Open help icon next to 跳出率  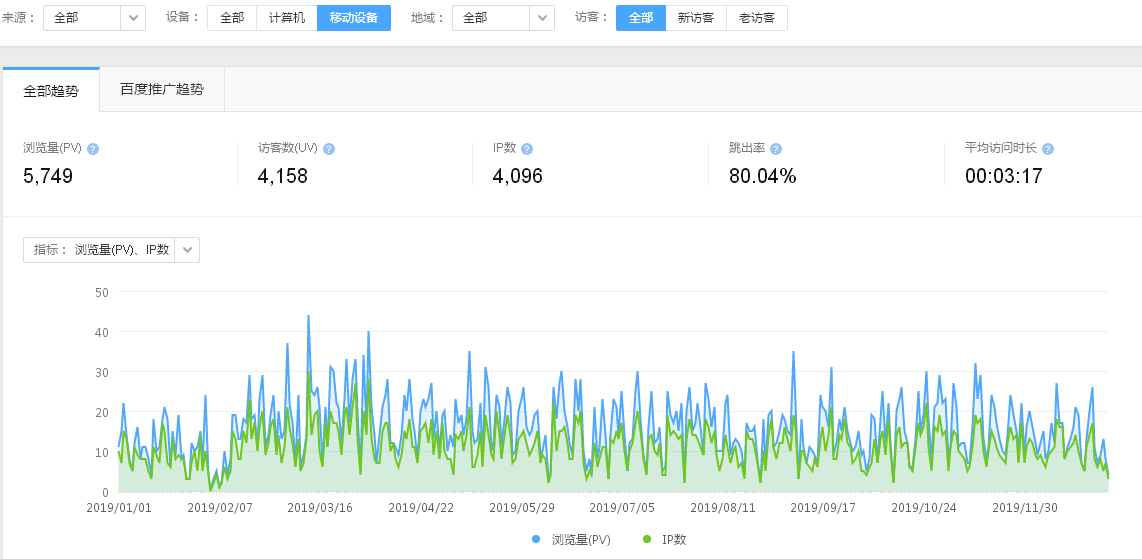pos(776,149)
